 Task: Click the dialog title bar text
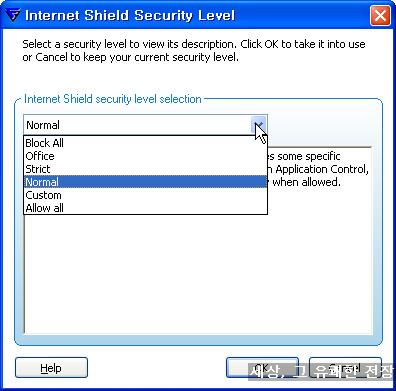click(x=130, y=16)
